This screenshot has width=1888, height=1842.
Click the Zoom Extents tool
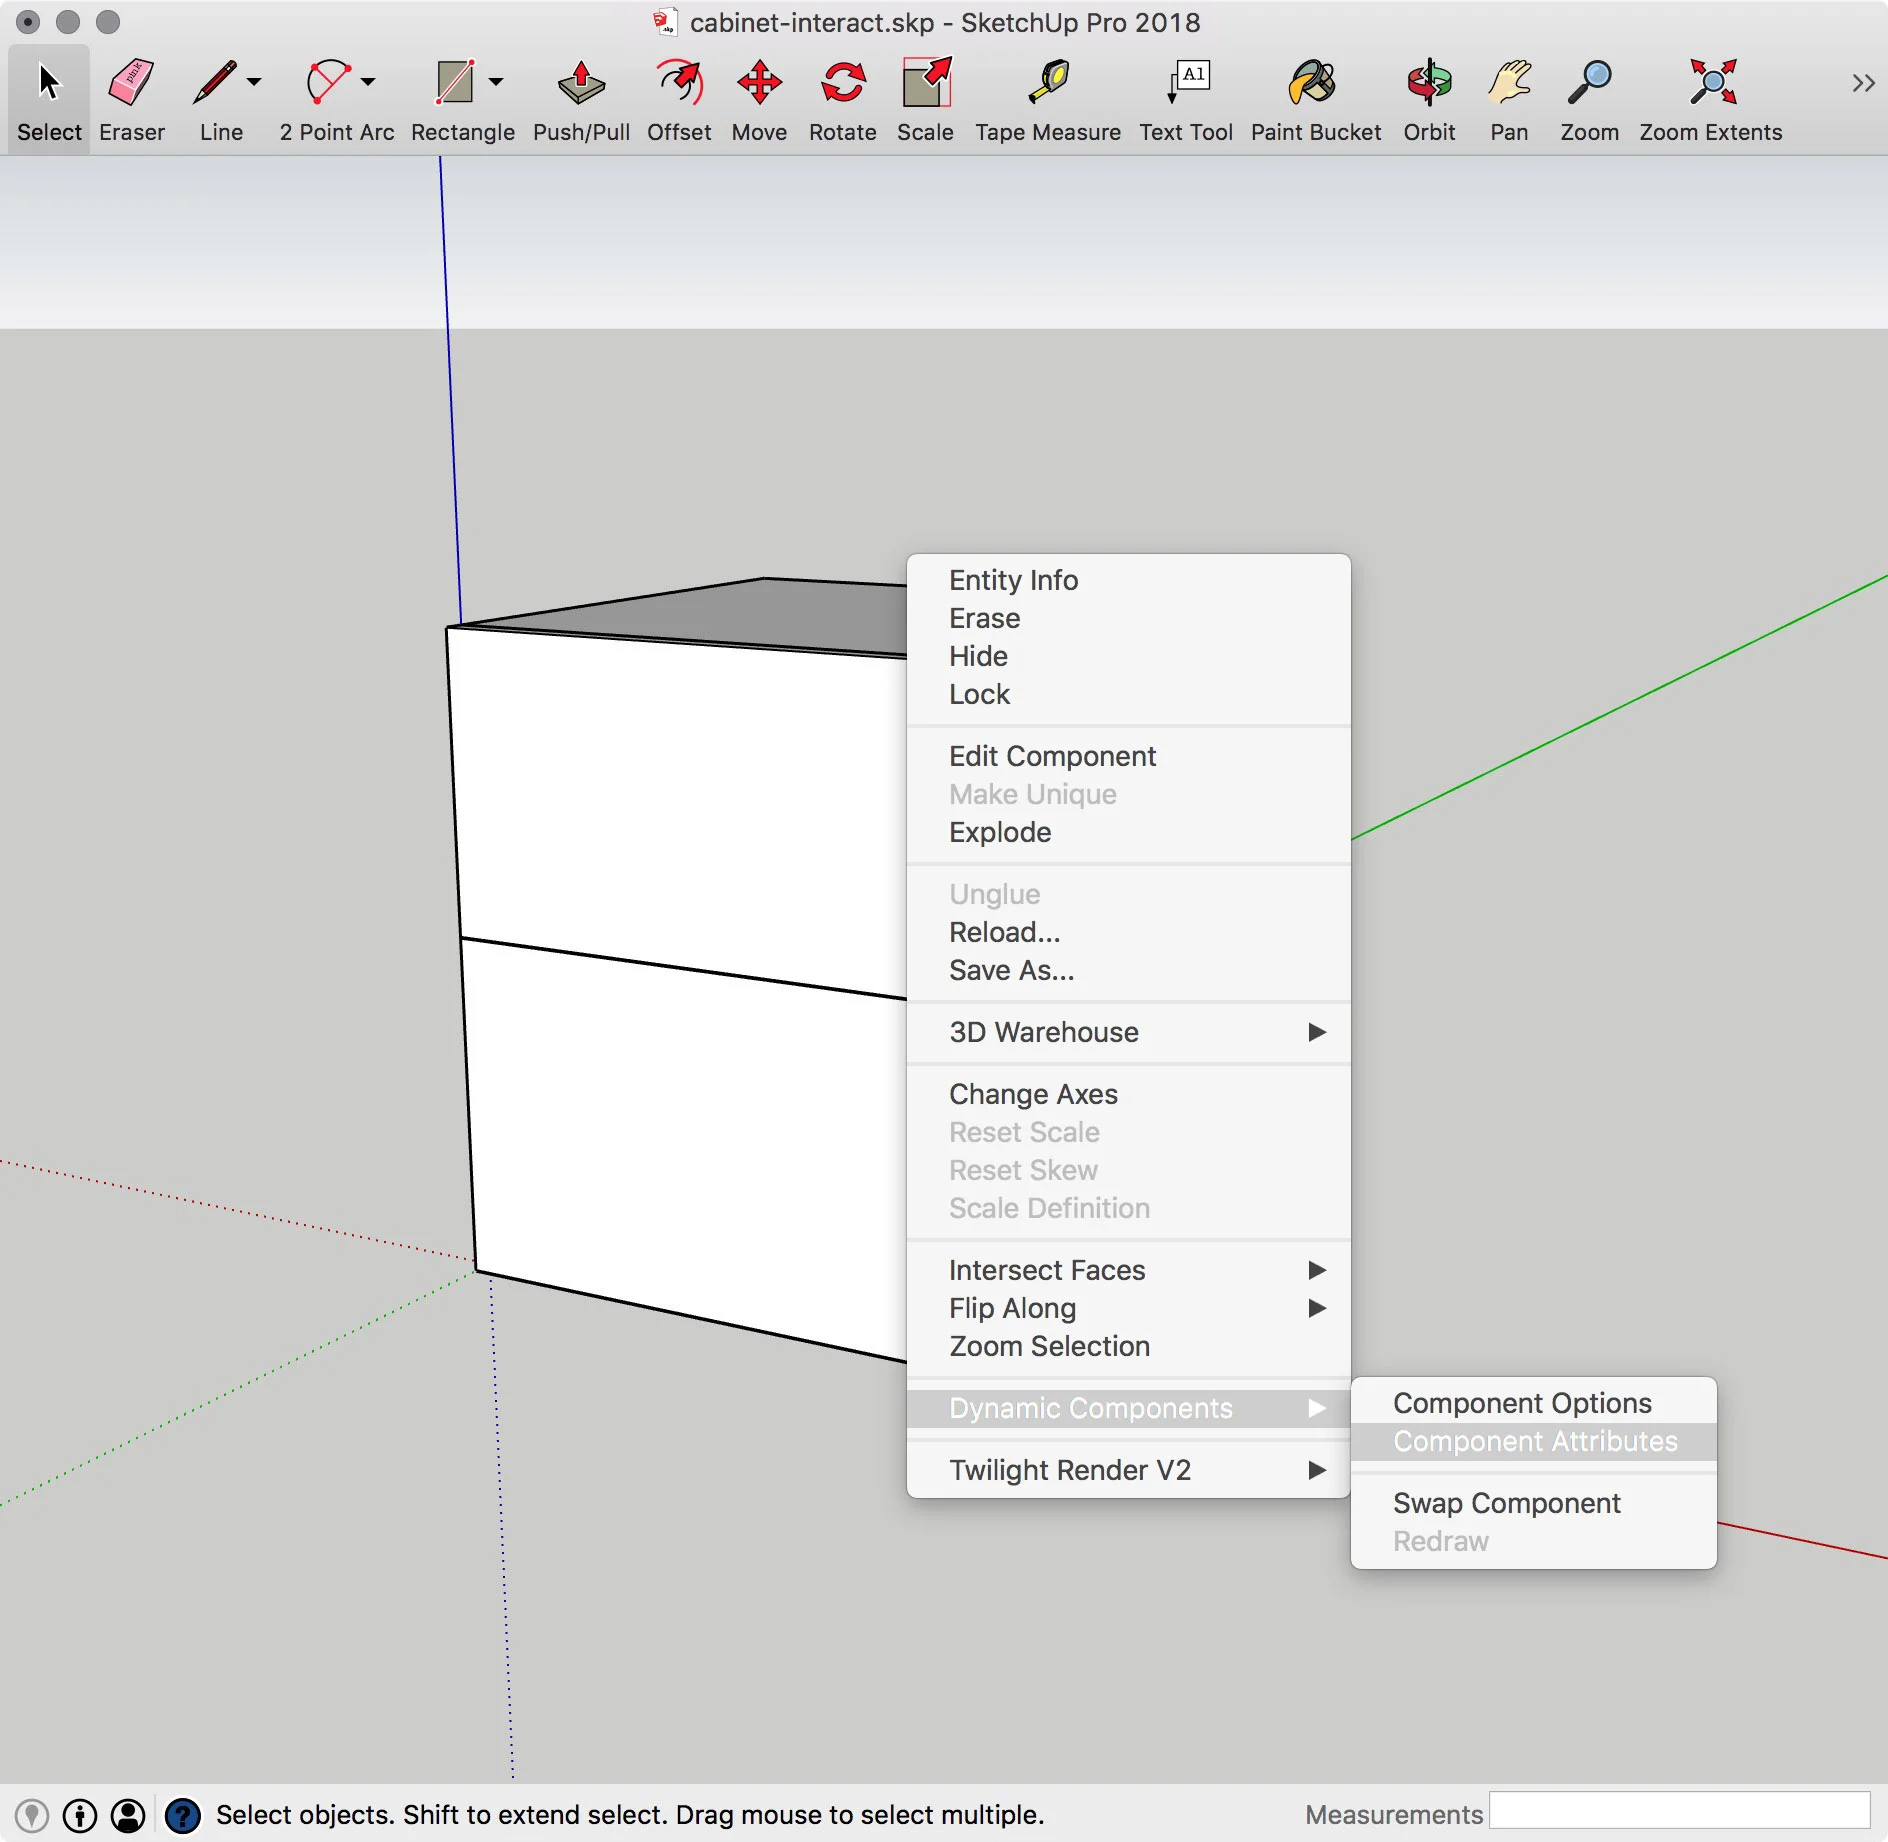click(x=1711, y=99)
